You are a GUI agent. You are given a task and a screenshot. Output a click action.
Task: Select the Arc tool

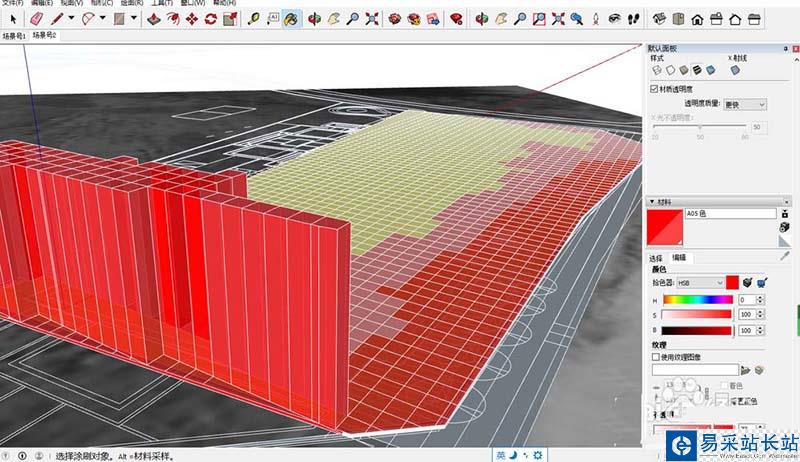point(88,19)
